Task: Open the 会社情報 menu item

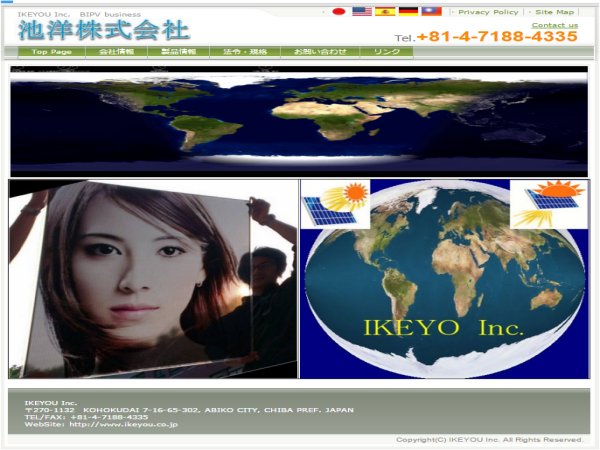Action: click(112, 52)
